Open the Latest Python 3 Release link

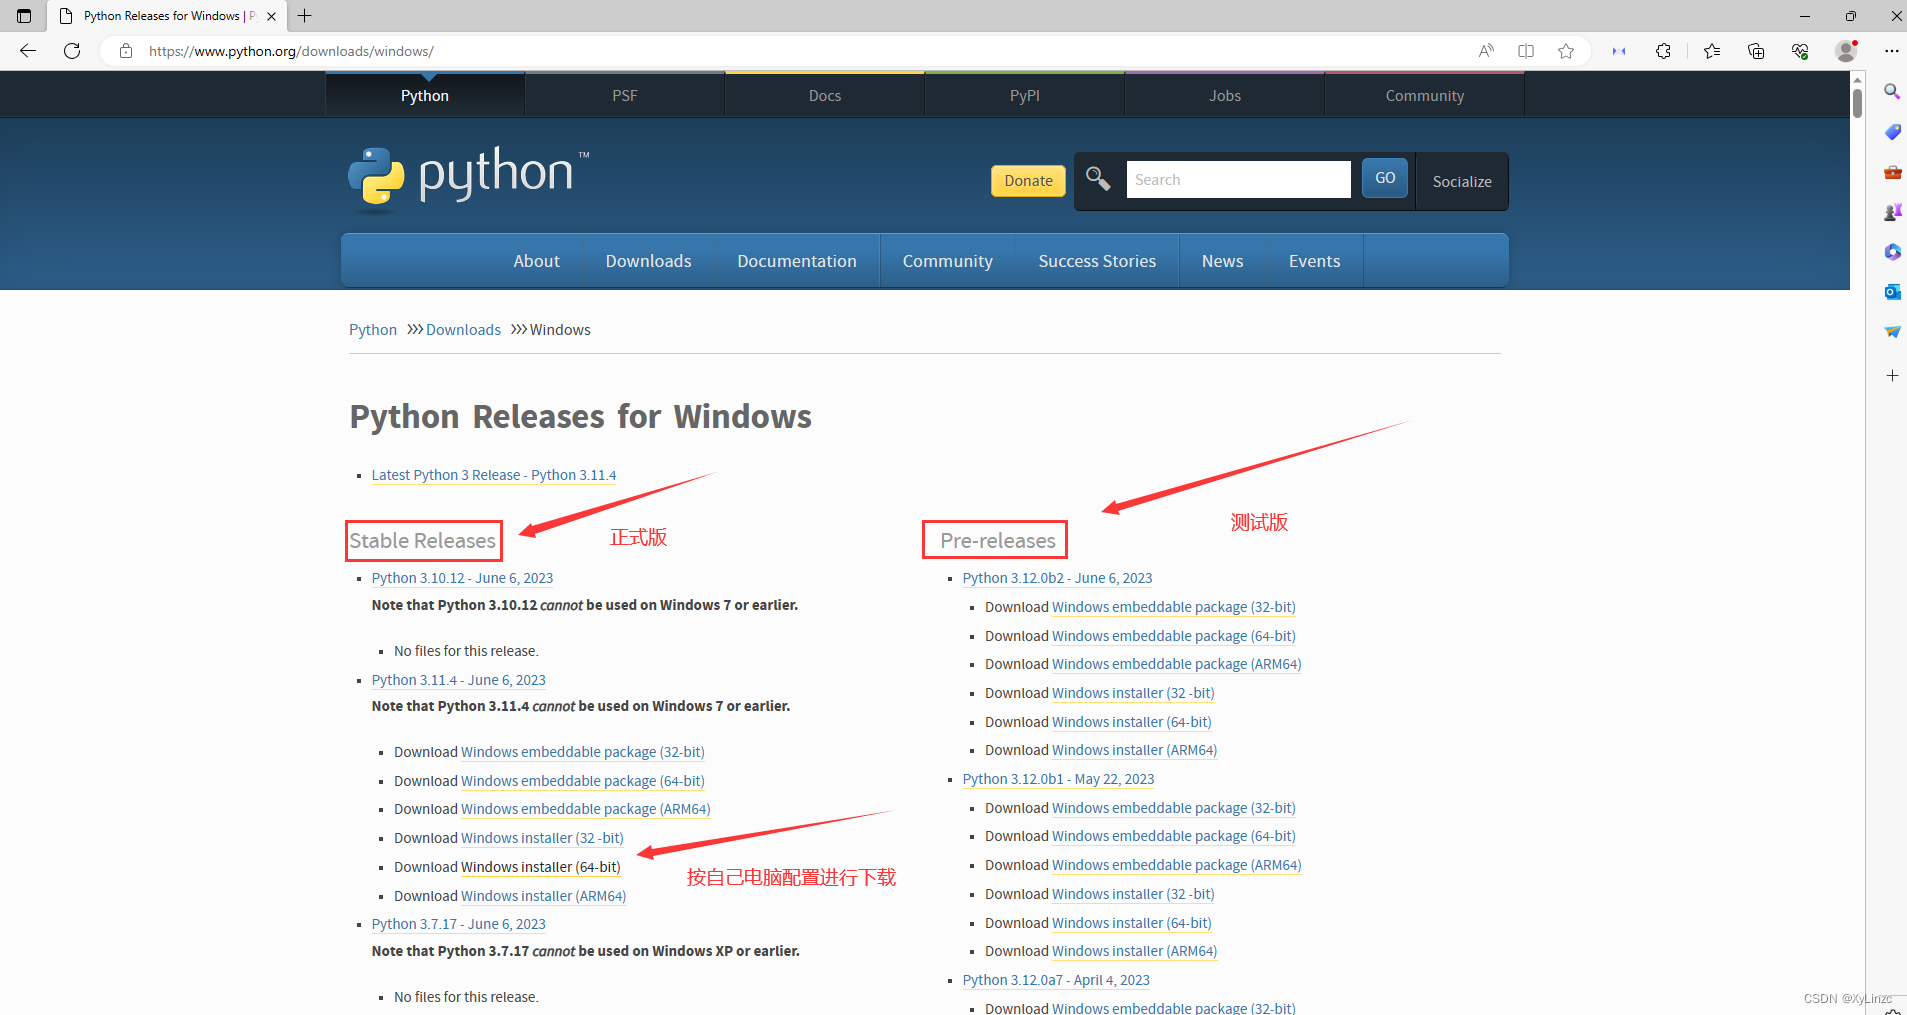click(x=494, y=474)
